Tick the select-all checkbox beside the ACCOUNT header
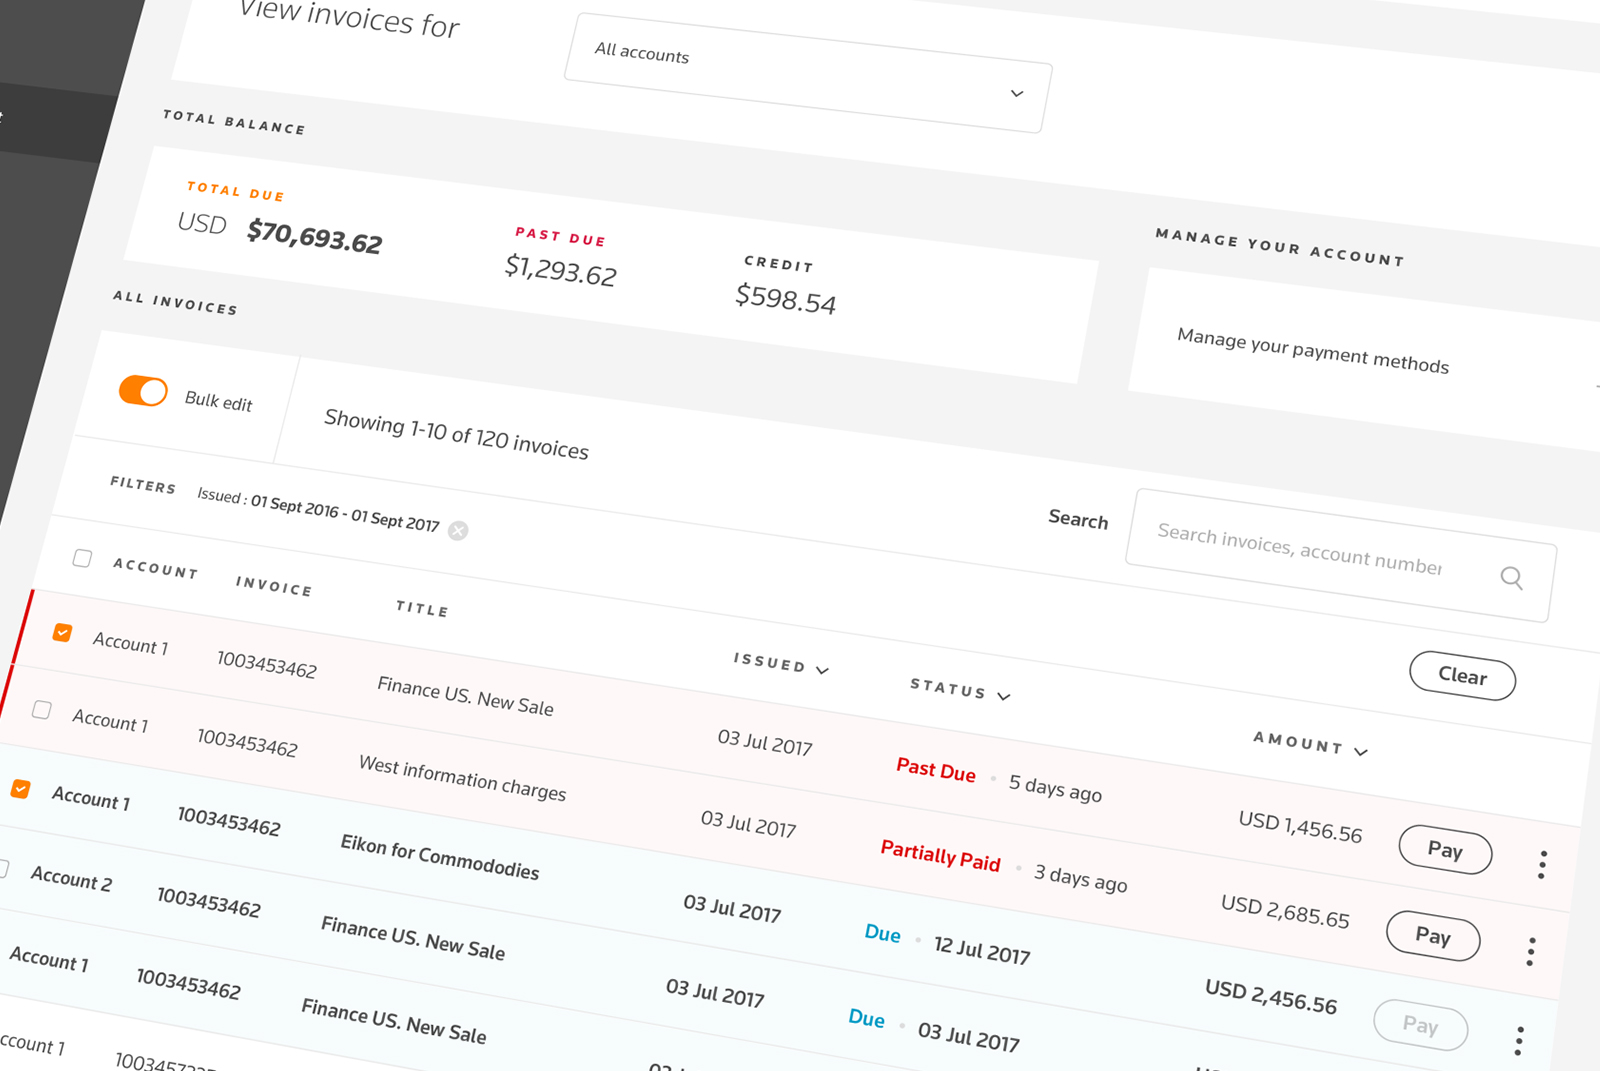 82,558
